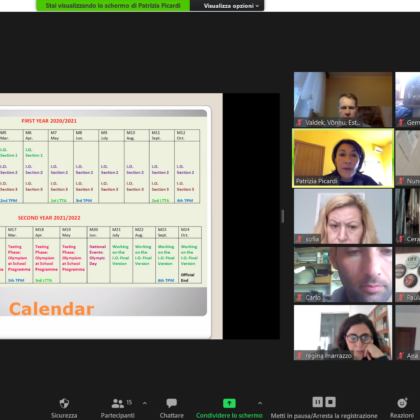The width and height of the screenshot is (420, 420).
Task: Click the divider handle beside video panel
Action: pos(283,216)
